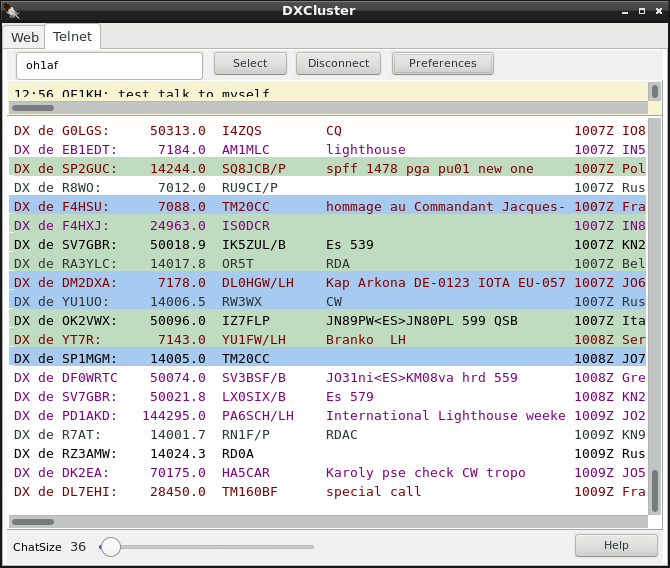The image size is (670, 568).
Task: Click the spot list vertical scrollbar thumb
Action: [x=655, y=491]
